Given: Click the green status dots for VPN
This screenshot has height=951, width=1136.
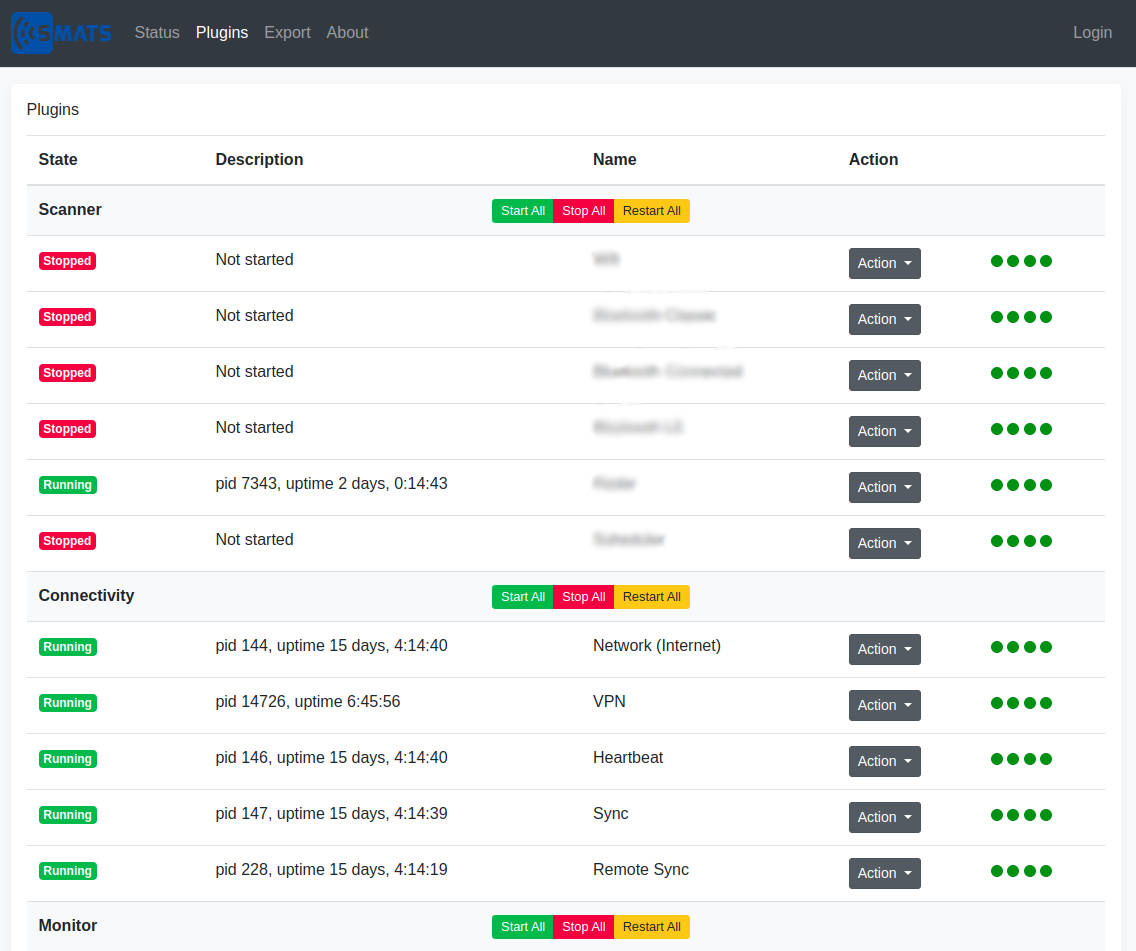Looking at the screenshot, I should point(1021,703).
